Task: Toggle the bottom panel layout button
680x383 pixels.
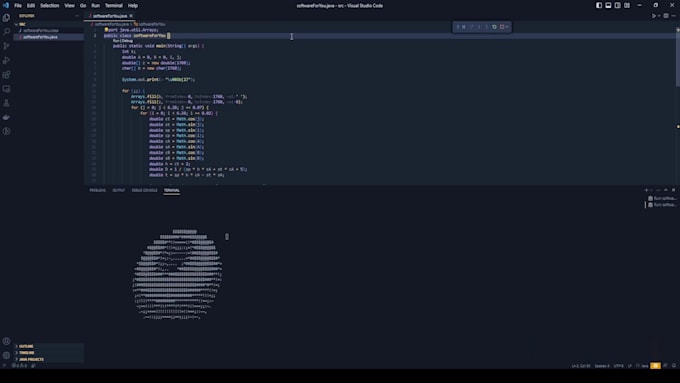Action: [608, 6]
